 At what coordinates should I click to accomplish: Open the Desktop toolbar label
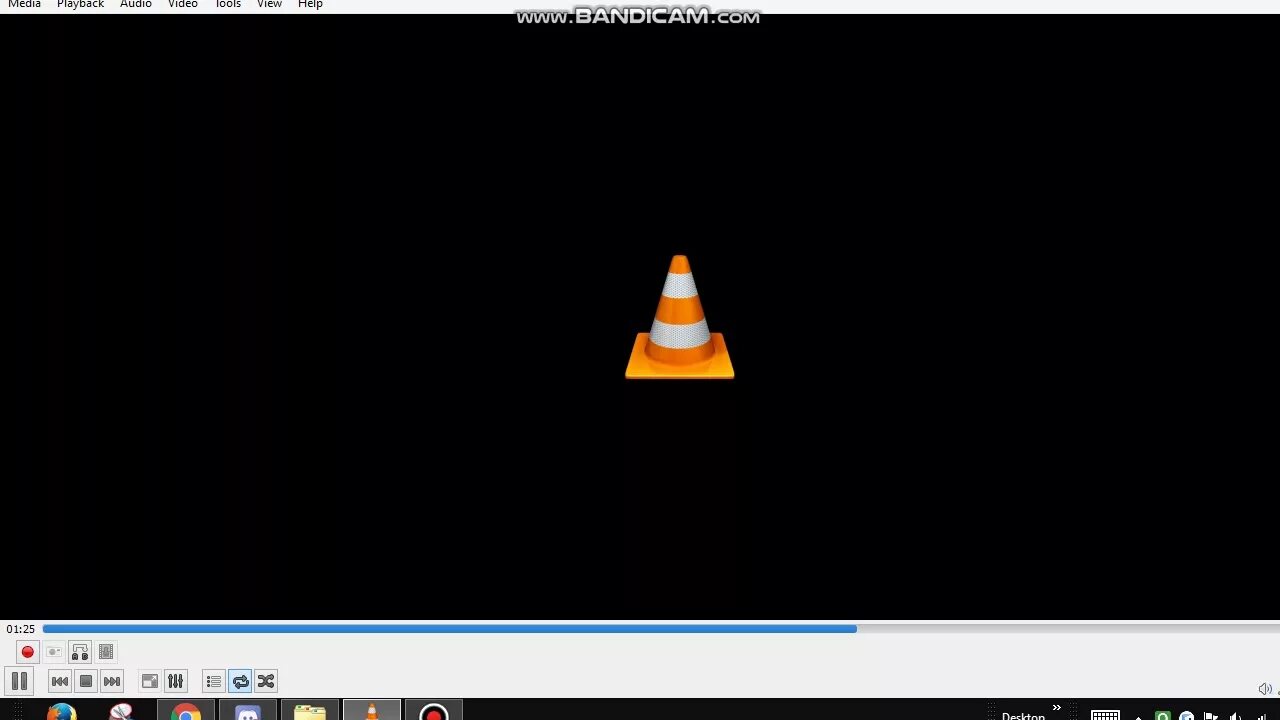(1023, 716)
